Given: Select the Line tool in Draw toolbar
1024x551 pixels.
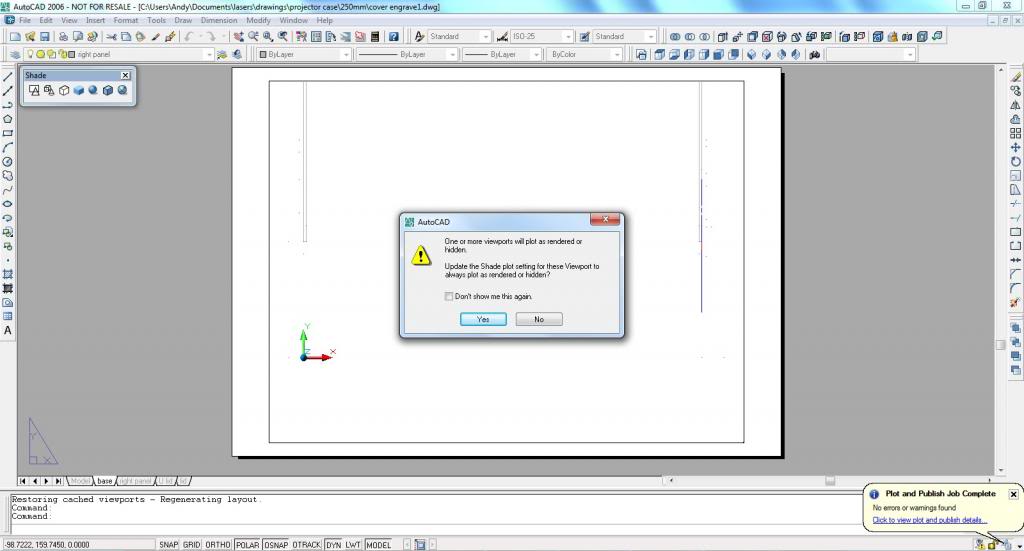Looking at the screenshot, I should [x=8, y=77].
